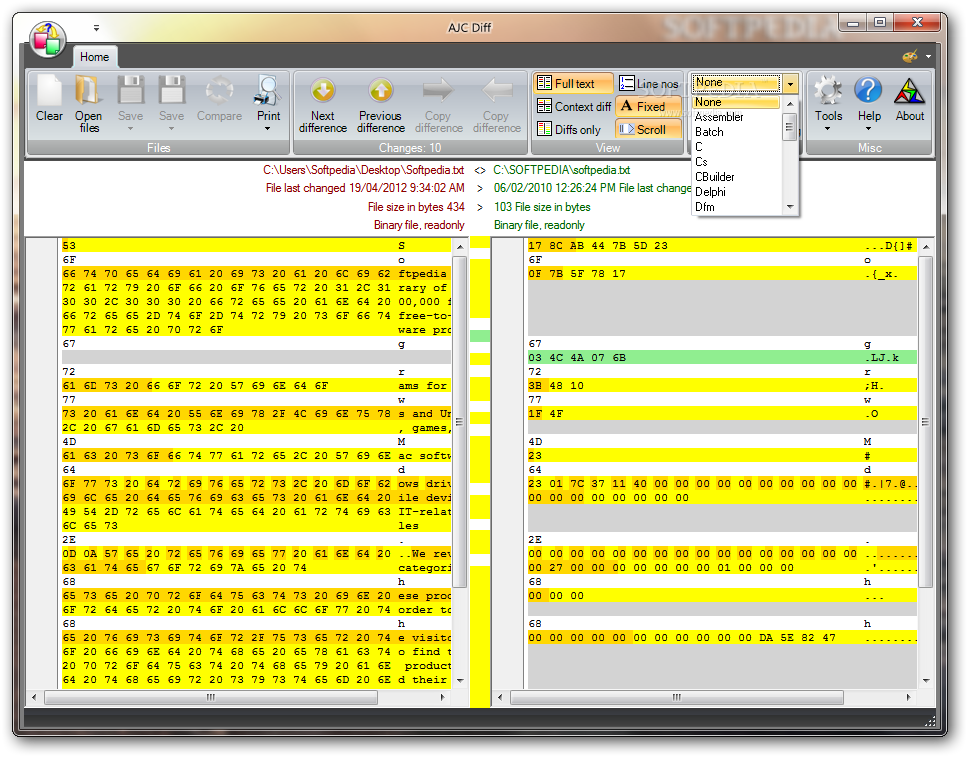Expand the first Save dropdown arrow
The width and height of the screenshot is (968, 757).
point(130,129)
